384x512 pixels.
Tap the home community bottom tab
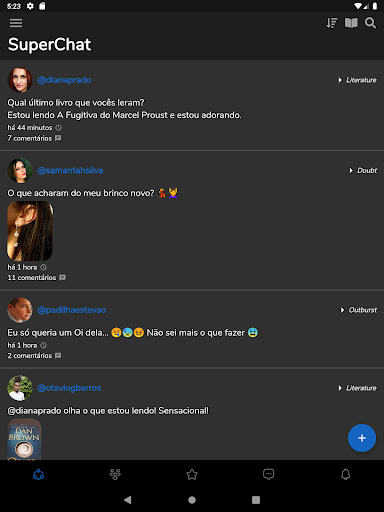point(38,474)
